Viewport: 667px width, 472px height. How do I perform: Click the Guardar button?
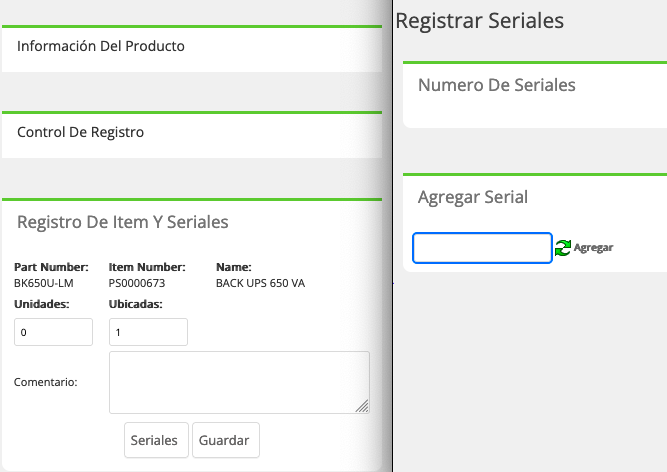pos(226,440)
